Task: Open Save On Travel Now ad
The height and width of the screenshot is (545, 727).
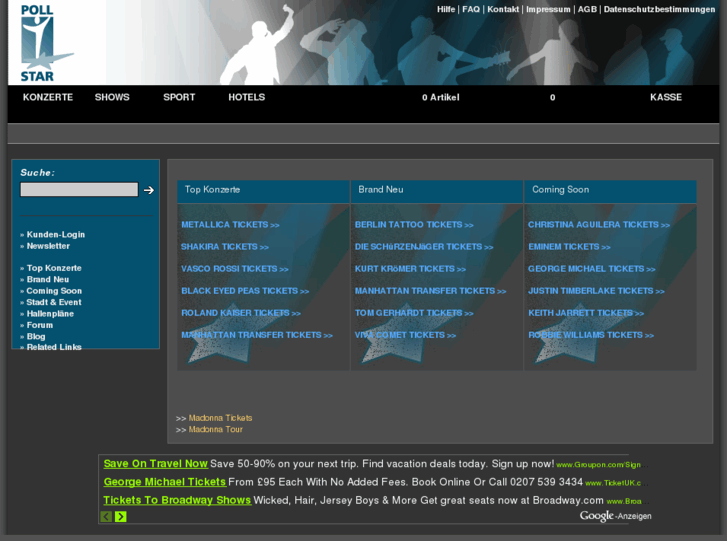Action: (x=155, y=463)
